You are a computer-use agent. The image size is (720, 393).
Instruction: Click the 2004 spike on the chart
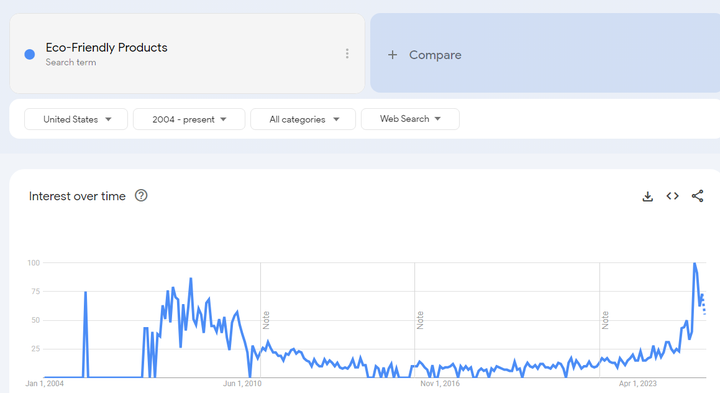point(85,292)
